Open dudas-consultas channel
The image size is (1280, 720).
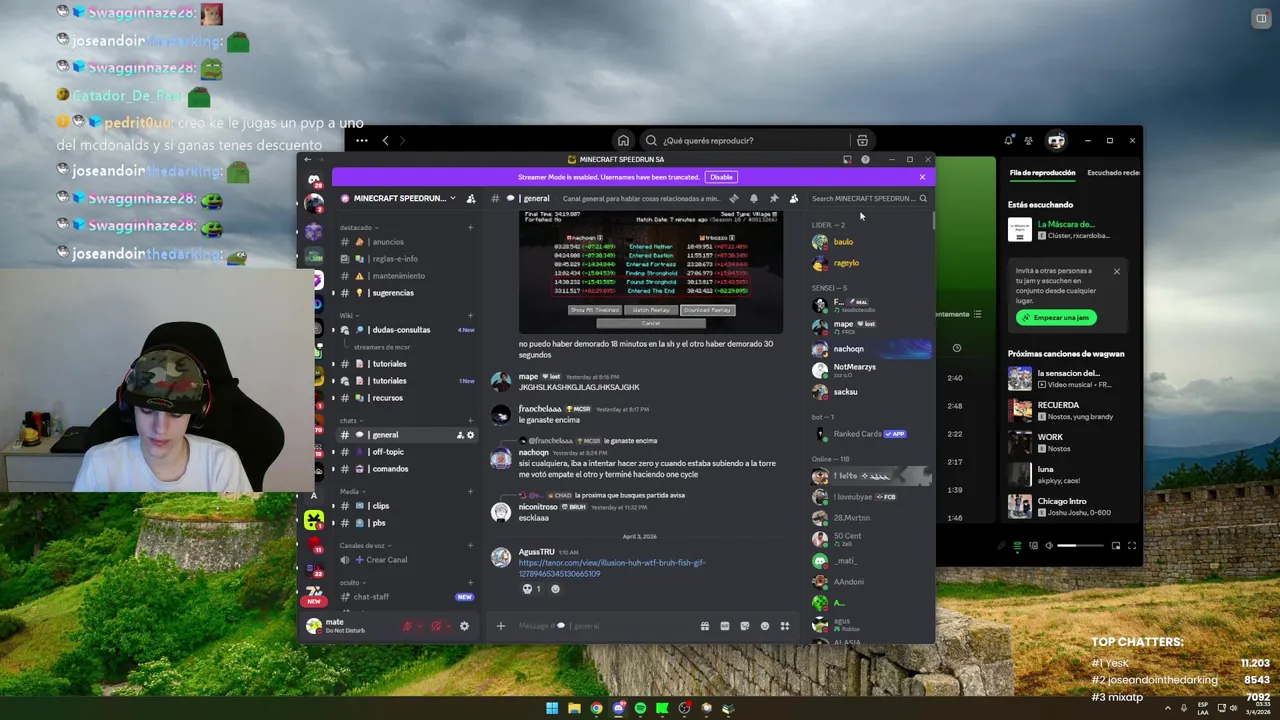tap(405, 330)
